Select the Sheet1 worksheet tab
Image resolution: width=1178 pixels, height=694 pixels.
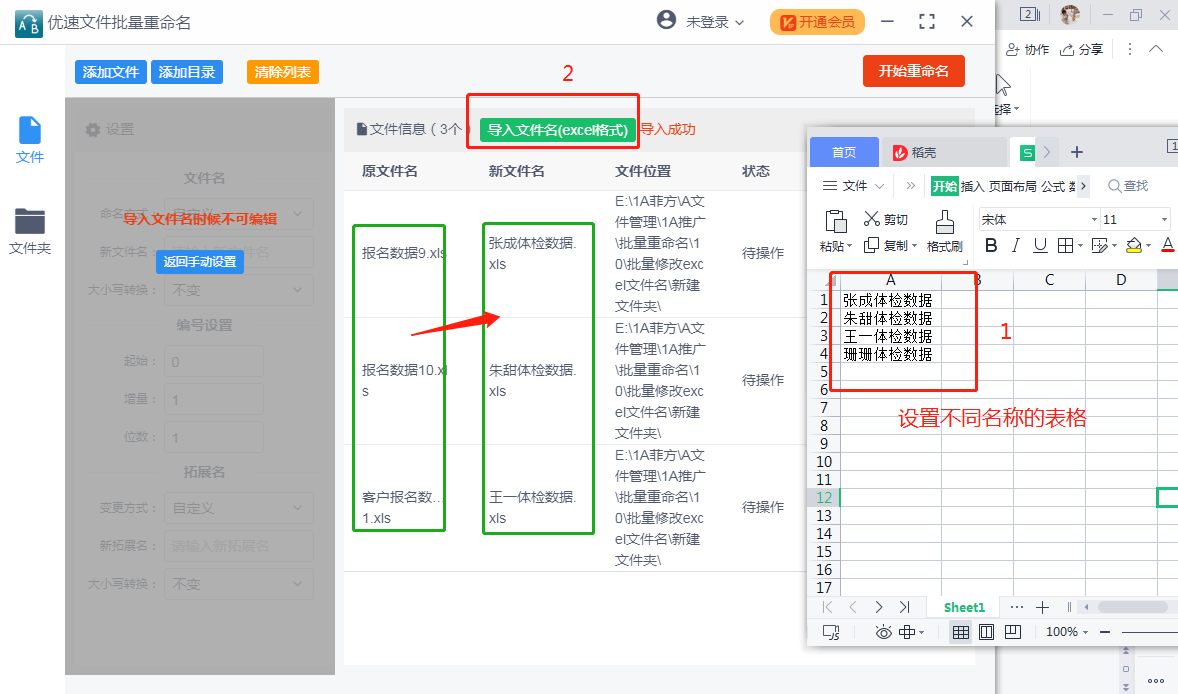click(964, 607)
